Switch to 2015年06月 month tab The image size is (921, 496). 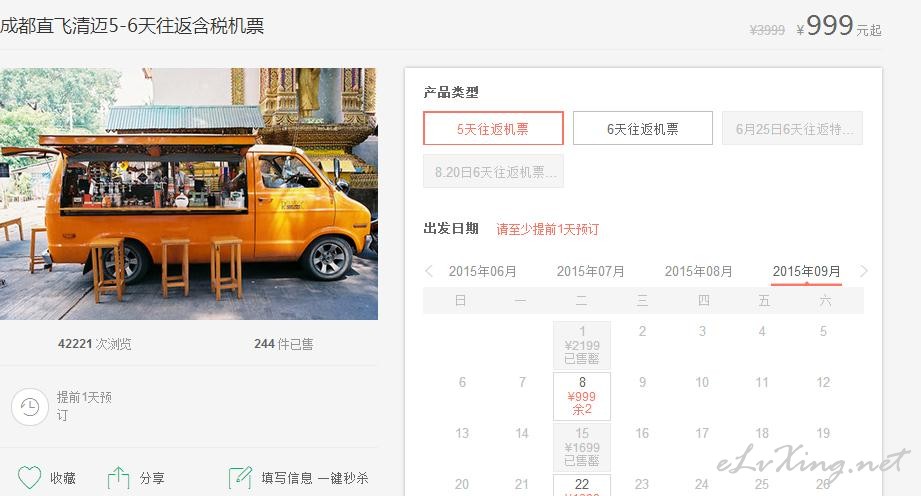[482, 272]
